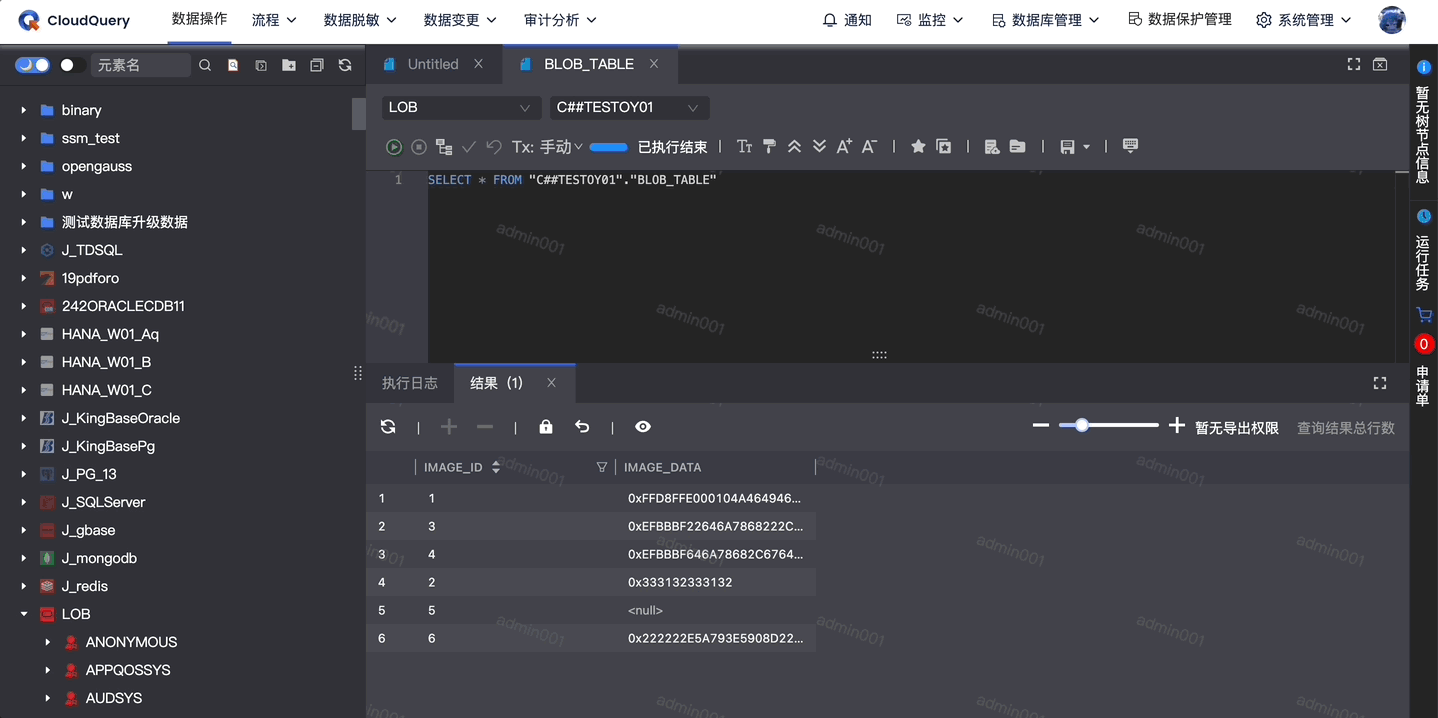This screenshot has height=718, width=1438.
Task: Open the C##TESTOY01 schema dropdown
Action: [629, 107]
